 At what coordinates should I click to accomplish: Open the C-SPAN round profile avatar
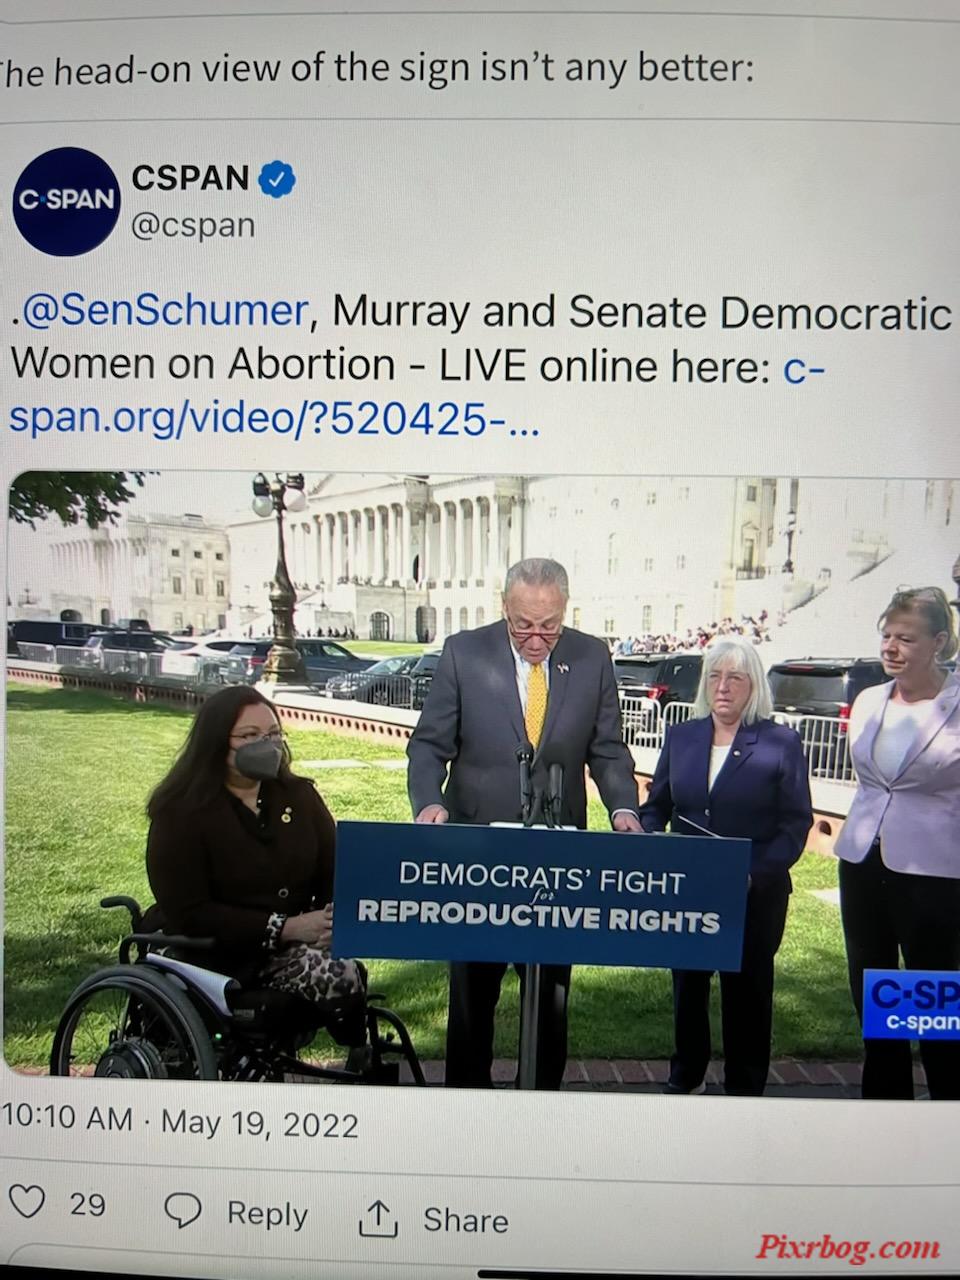tap(66, 200)
